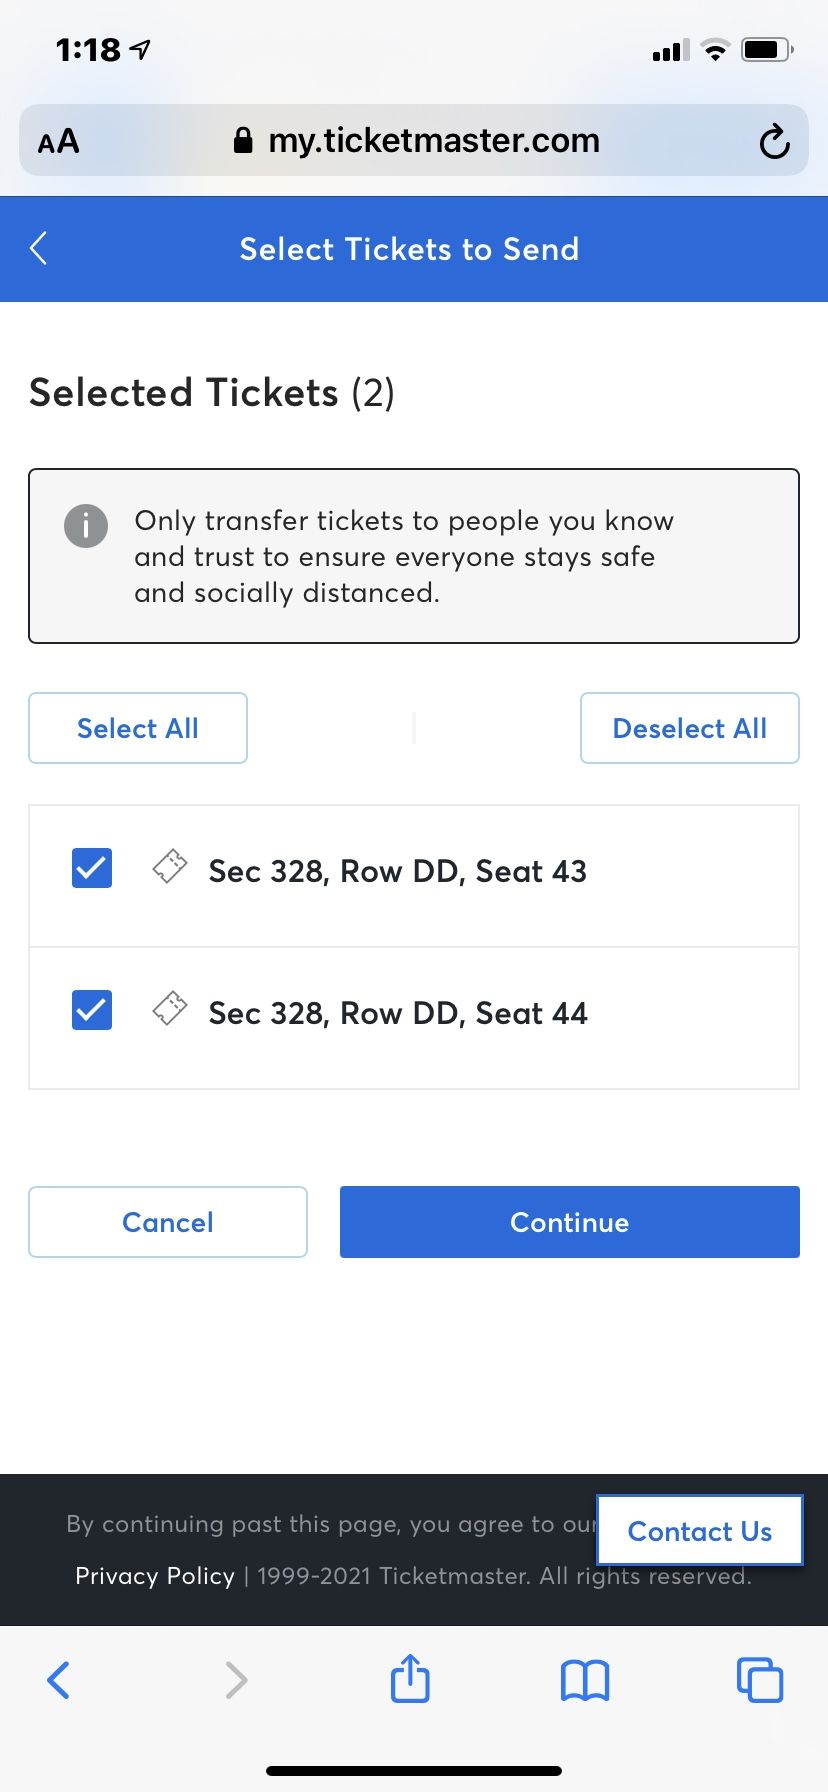Image resolution: width=828 pixels, height=1792 pixels.
Task: Go back with Safari's back arrow
Action: (59, 1680)
